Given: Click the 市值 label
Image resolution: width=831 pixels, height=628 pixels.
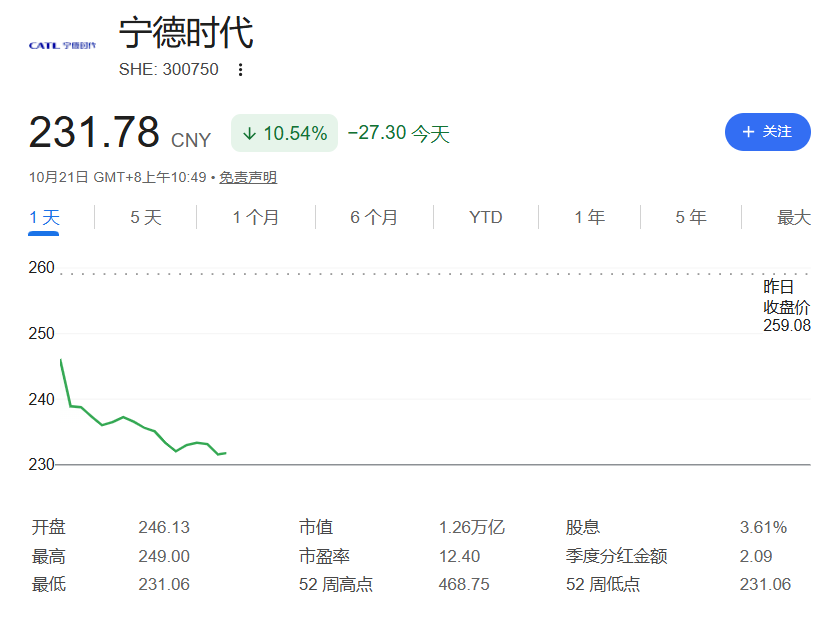Looking at the screenshot, I should (316, 527).
